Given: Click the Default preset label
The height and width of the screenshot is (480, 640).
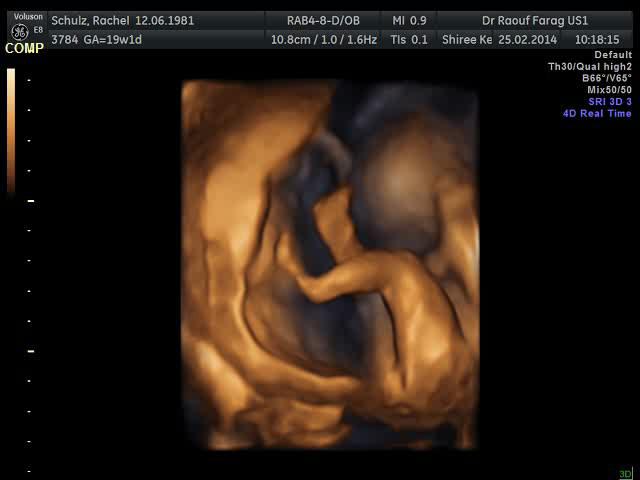Looking at the screenshot, I should [613, 55].
